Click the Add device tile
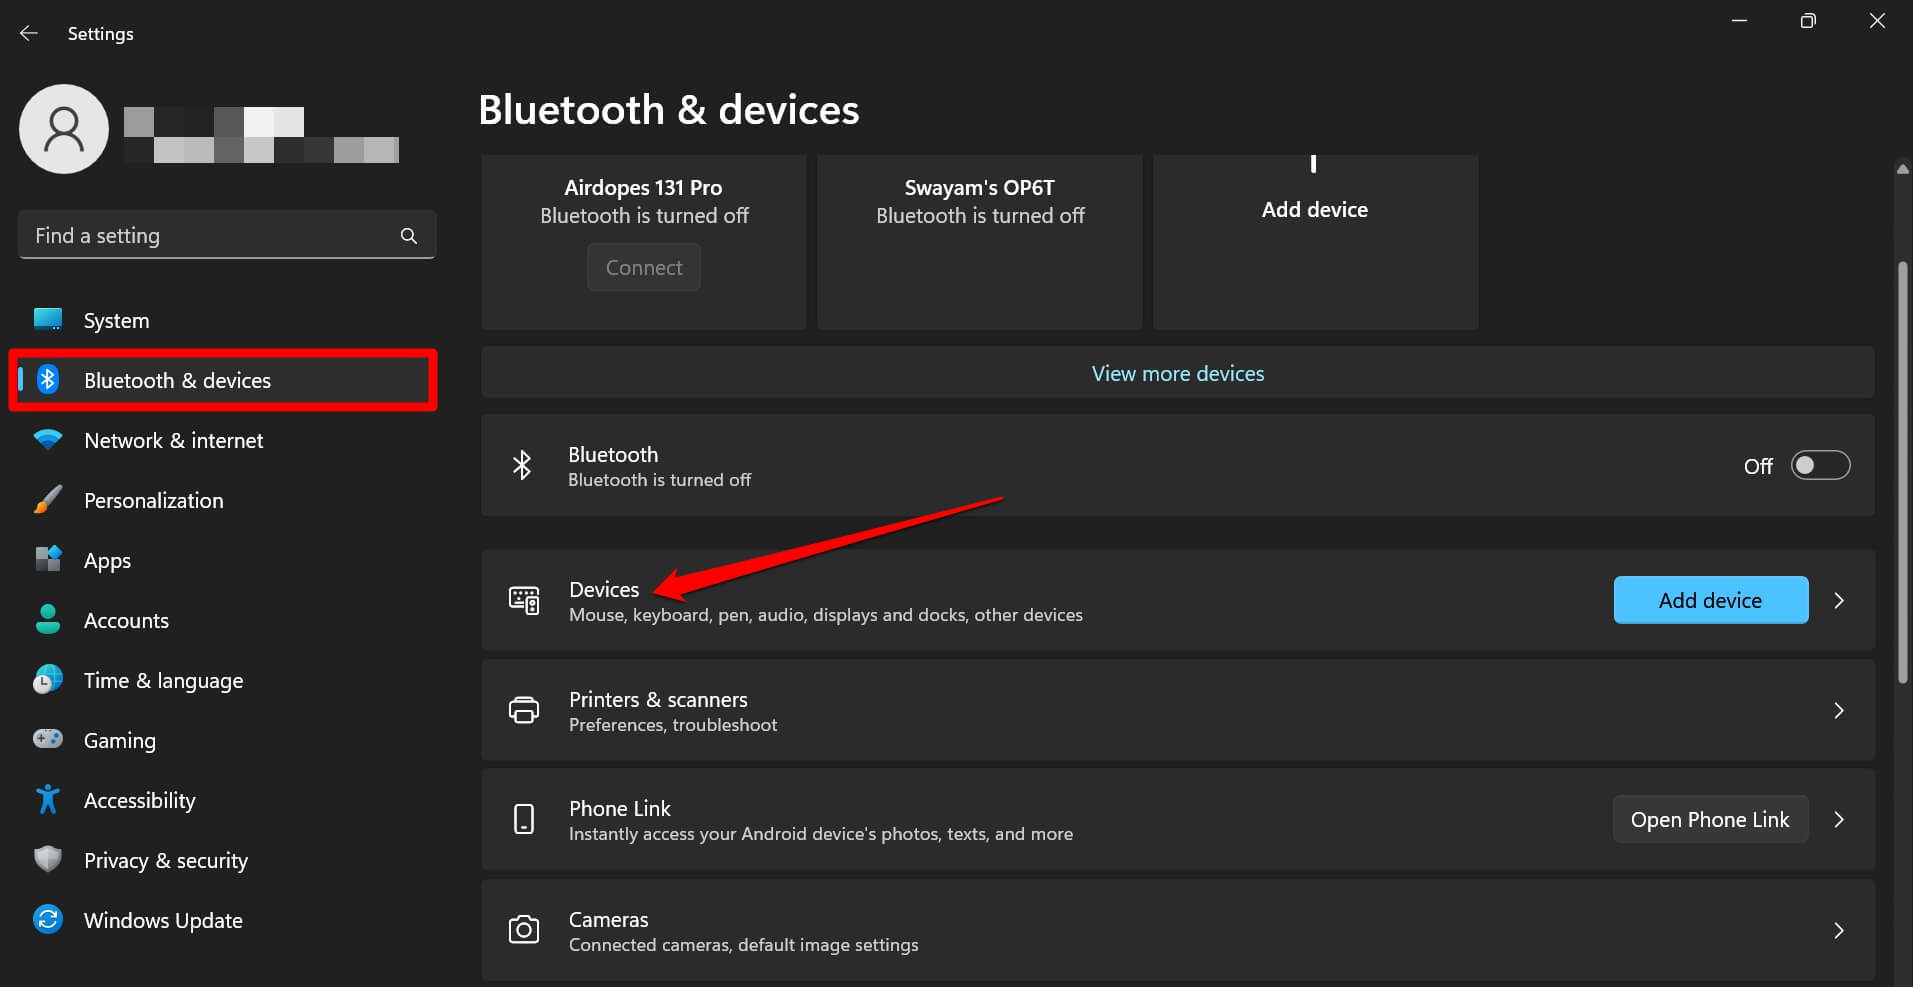 (1315, 242)
